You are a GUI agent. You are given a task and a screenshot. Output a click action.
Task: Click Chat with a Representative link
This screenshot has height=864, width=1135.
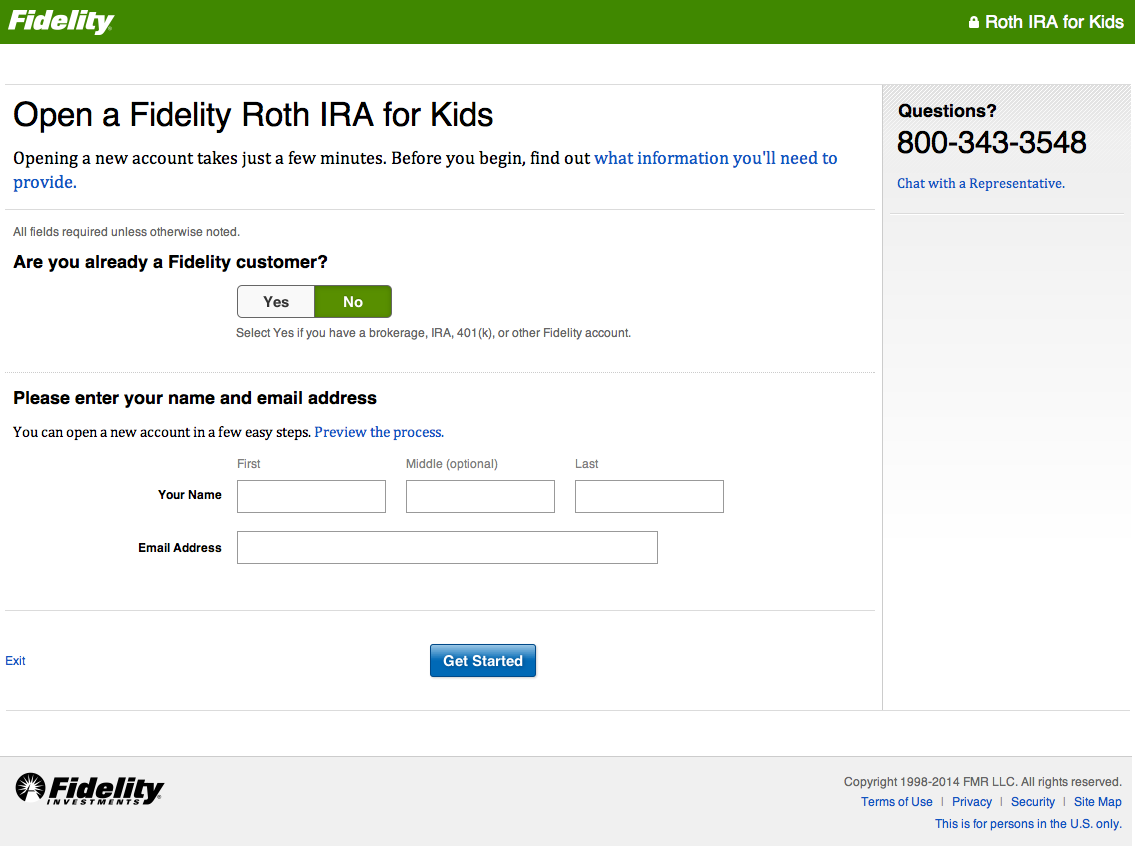click(x=980, y=183)
